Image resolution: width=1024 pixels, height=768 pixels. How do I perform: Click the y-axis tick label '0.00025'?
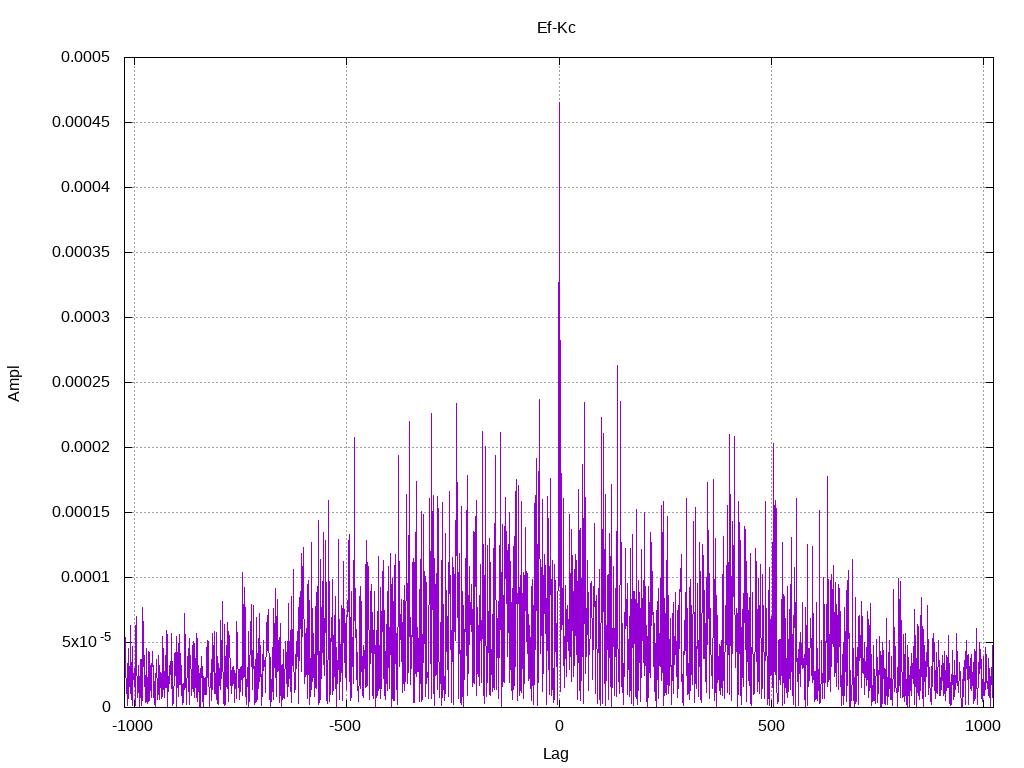[81, 382]
